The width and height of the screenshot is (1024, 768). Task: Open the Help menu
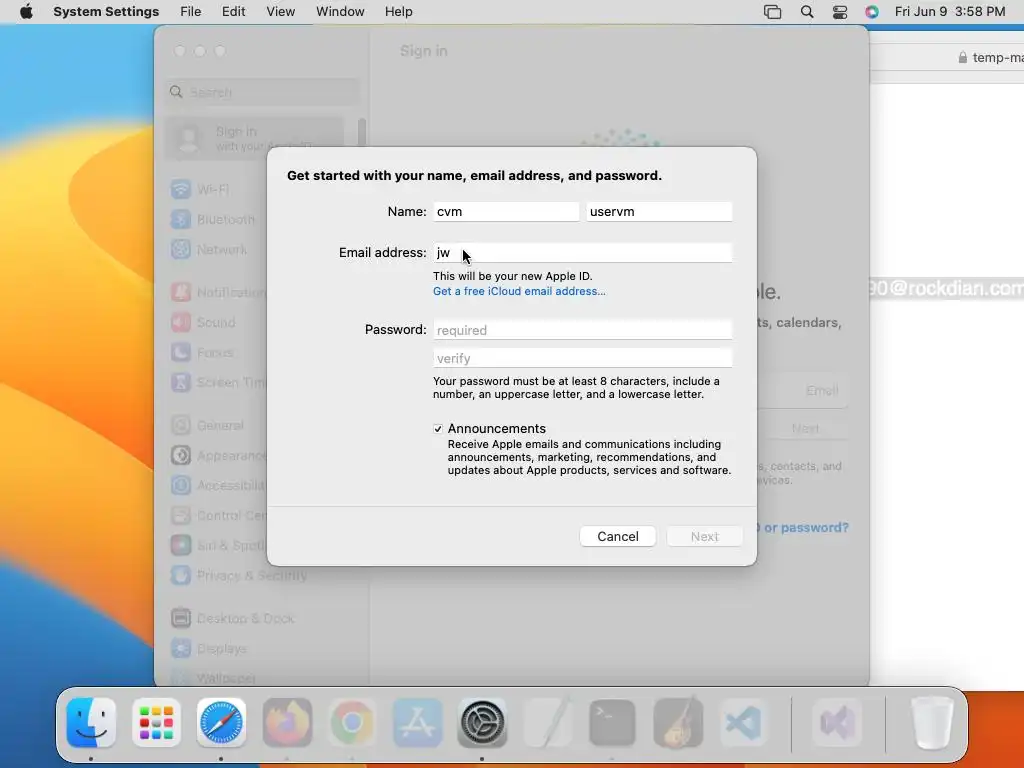point(398,12)
